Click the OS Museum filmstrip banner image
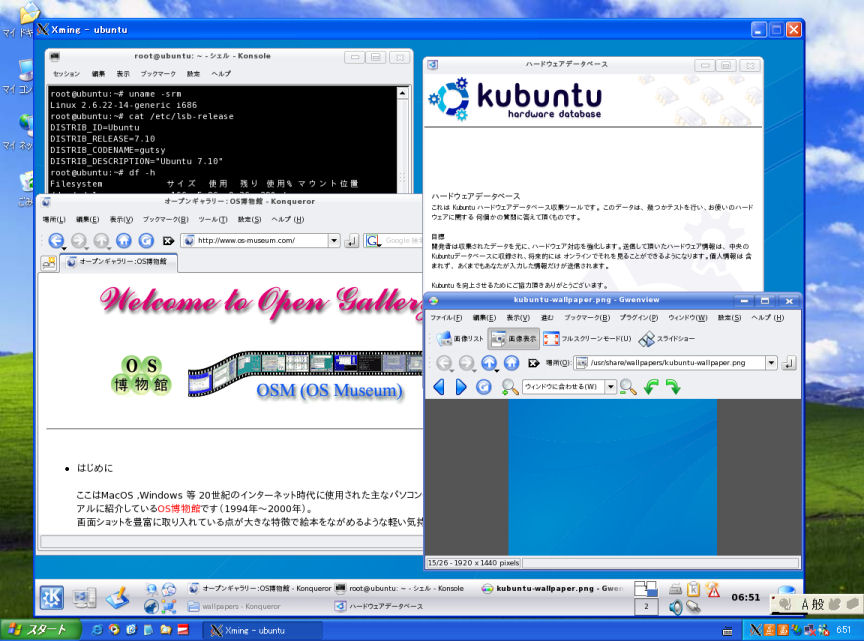 pyautogui.click(x=304, y=374)
